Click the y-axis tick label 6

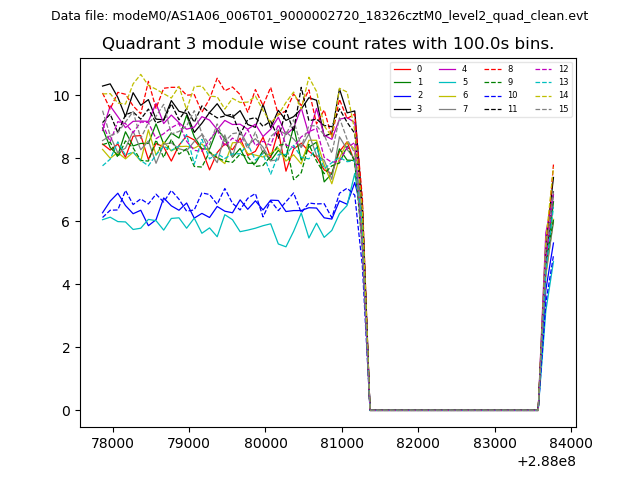(67, 222)
